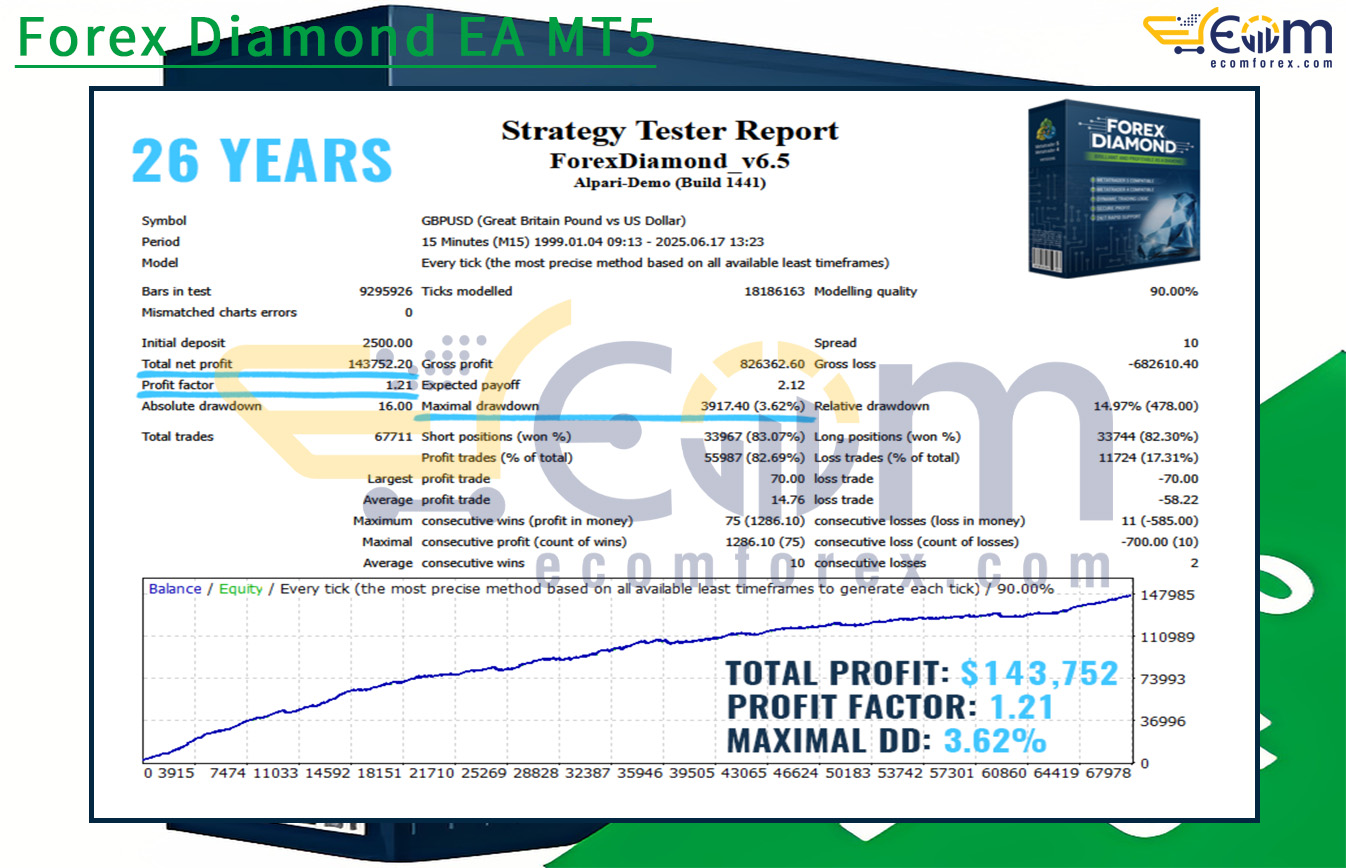Image resolution: width=1346 pixels, height=868 pixels.
Task: Click the Profit factor value 1.21
Action: tap(398, 385)
